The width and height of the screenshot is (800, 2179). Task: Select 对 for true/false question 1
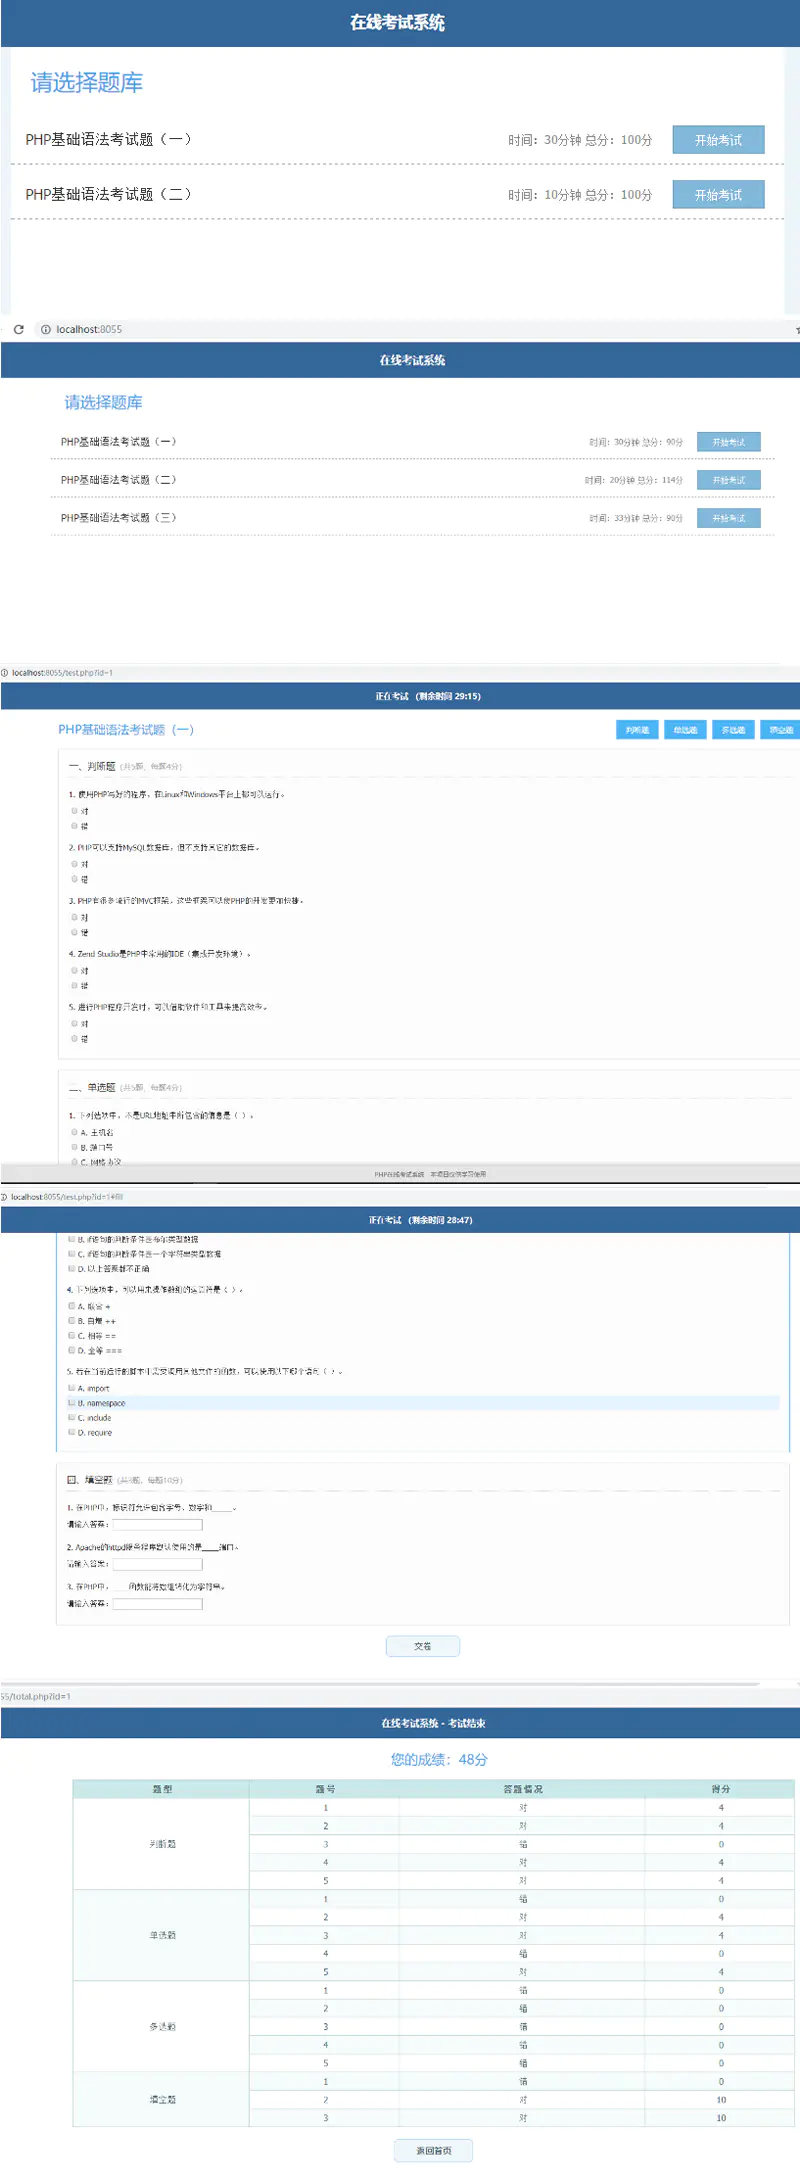pyautogui.click(x=74, y=811)
